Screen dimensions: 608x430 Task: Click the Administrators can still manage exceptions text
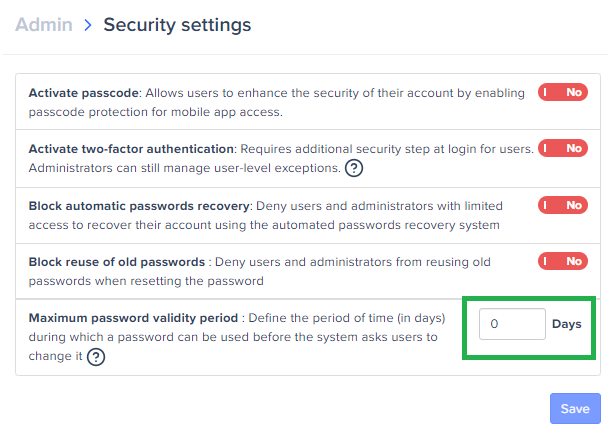pyautogui.click(x=185, y=168)
